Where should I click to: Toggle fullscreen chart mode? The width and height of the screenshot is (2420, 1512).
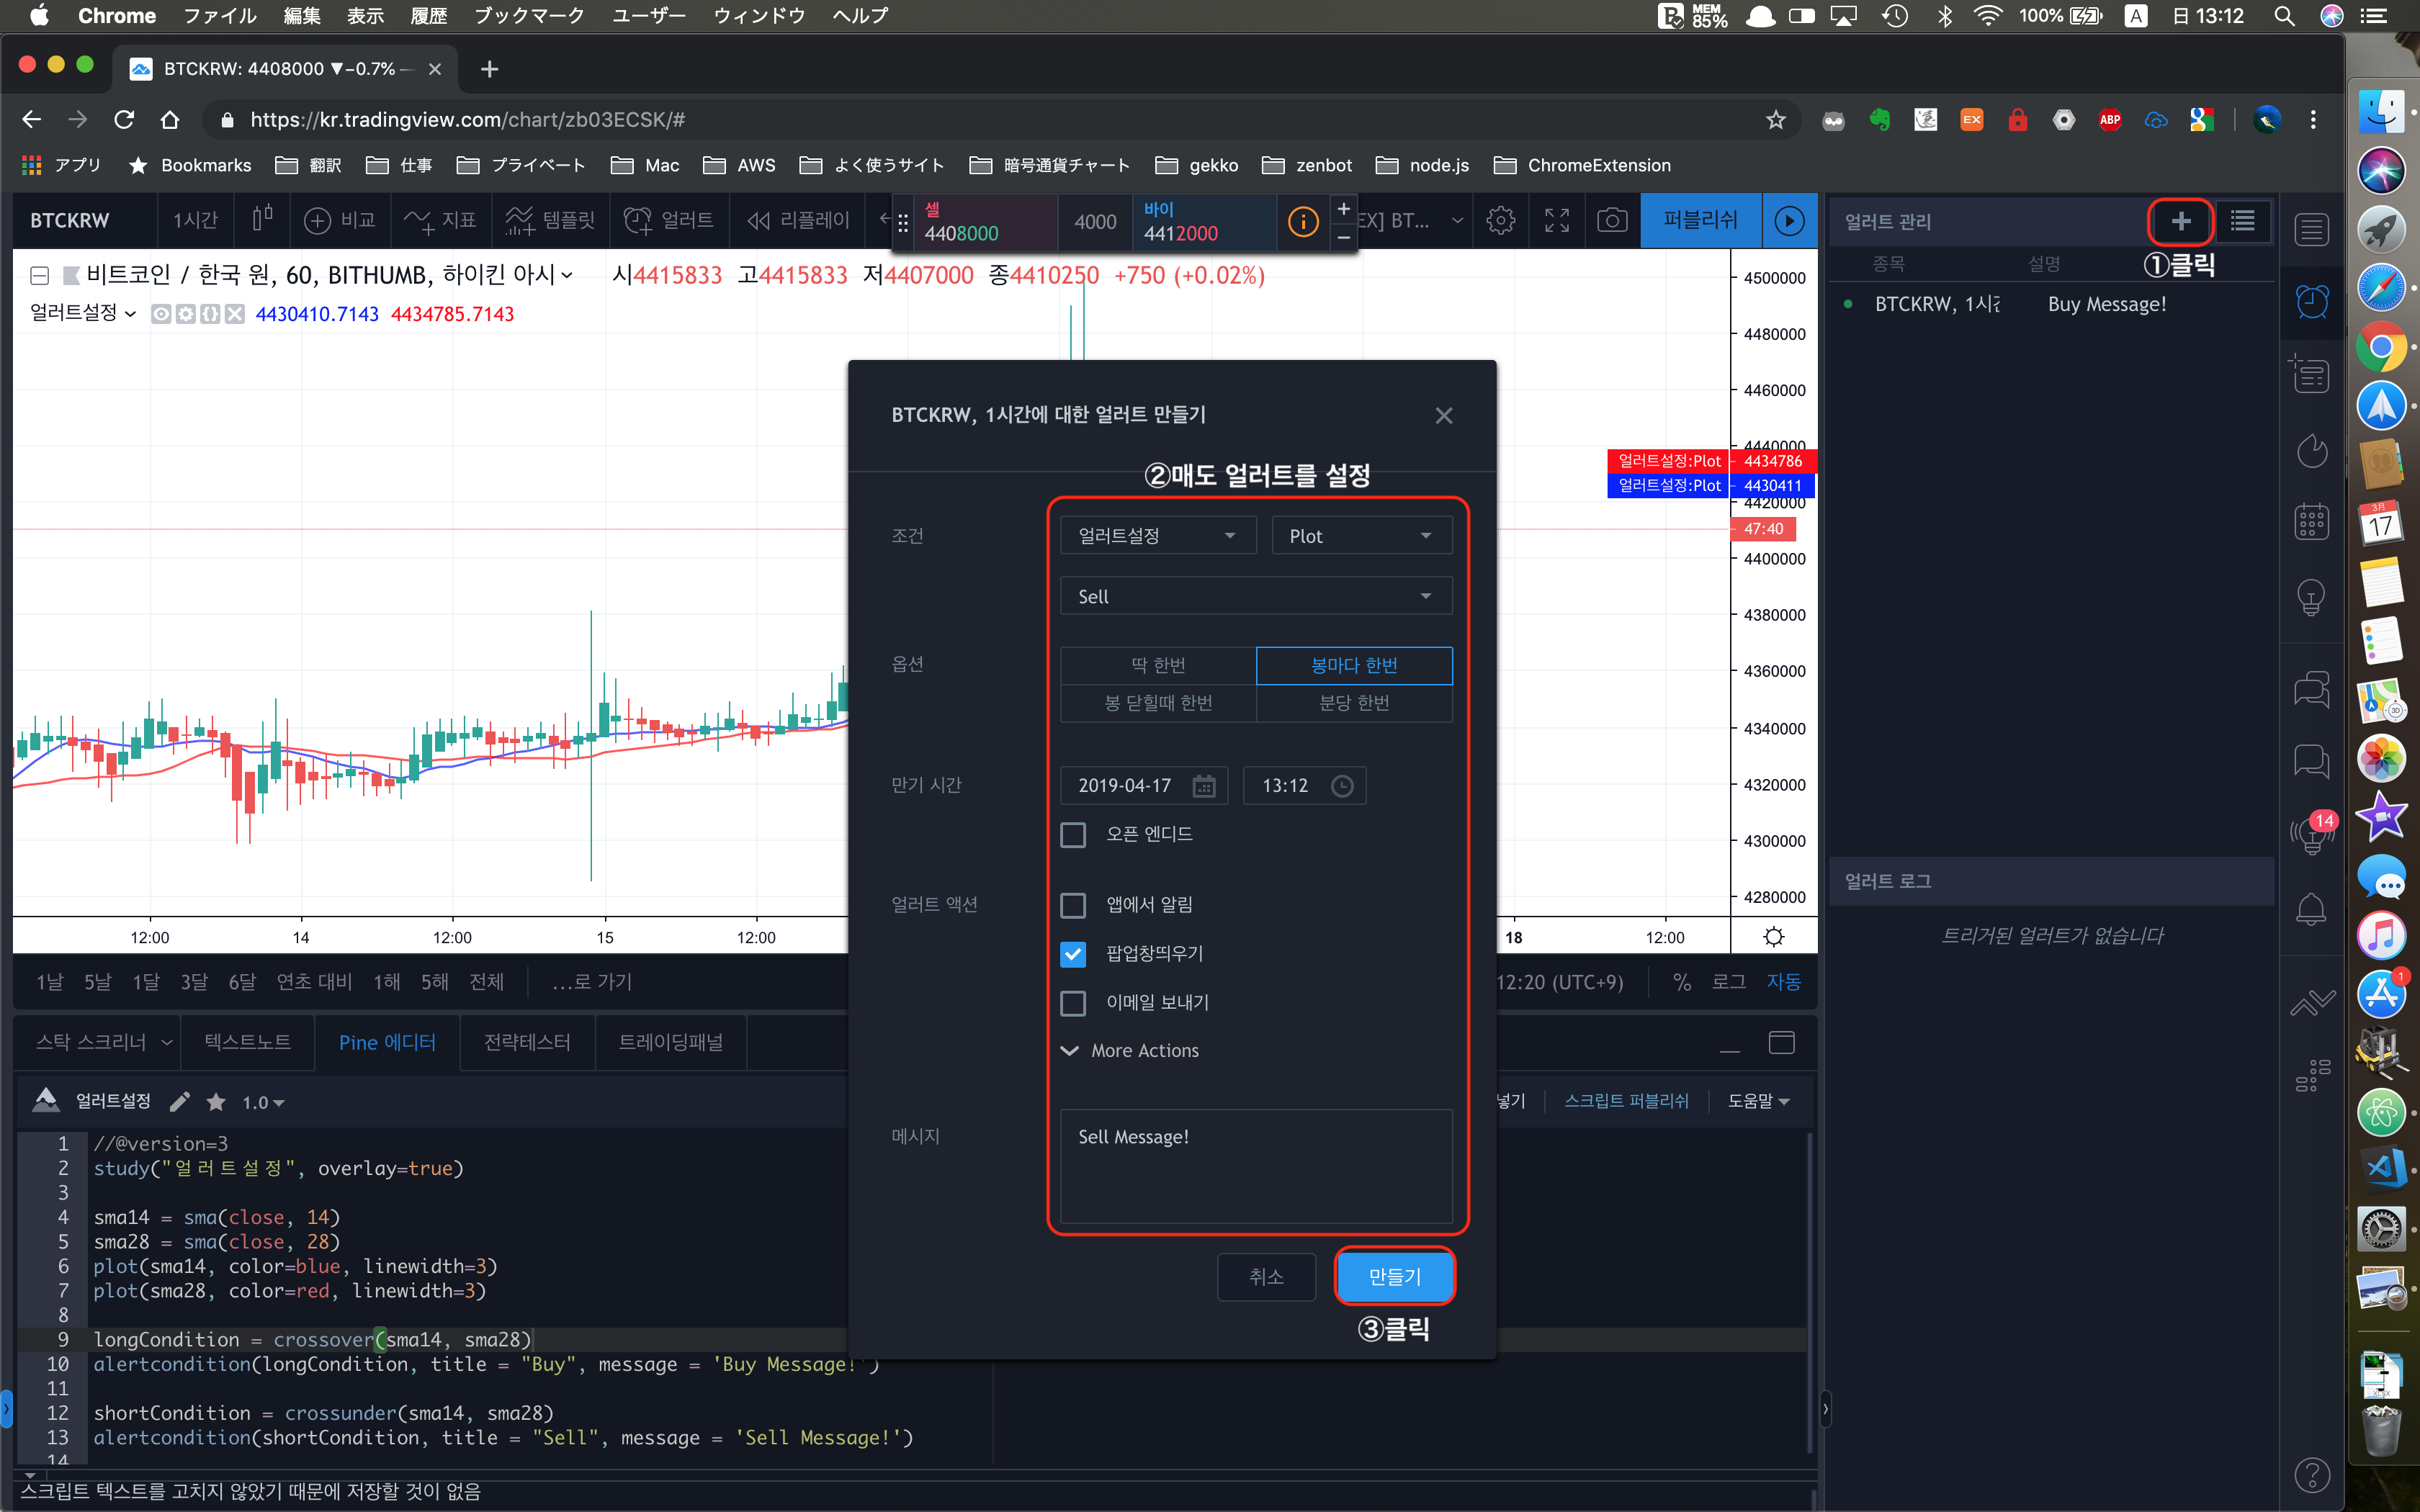[x=1557, y=220]
